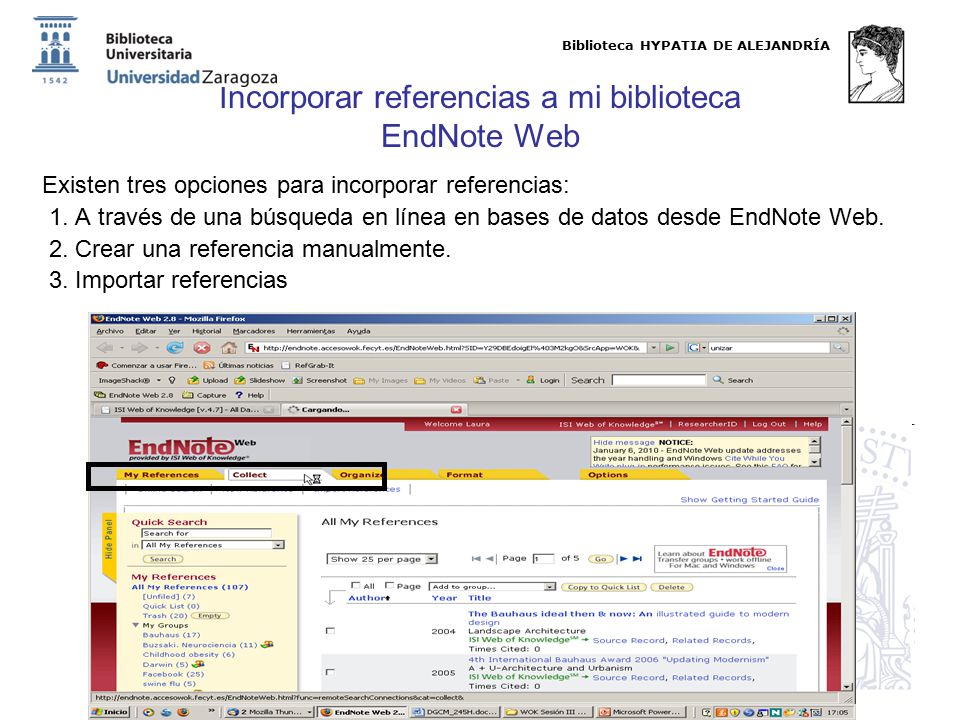960x720 pixels.
Task: Check the box for the 2004 Bauhaus reference
Action: coord(331,631)
